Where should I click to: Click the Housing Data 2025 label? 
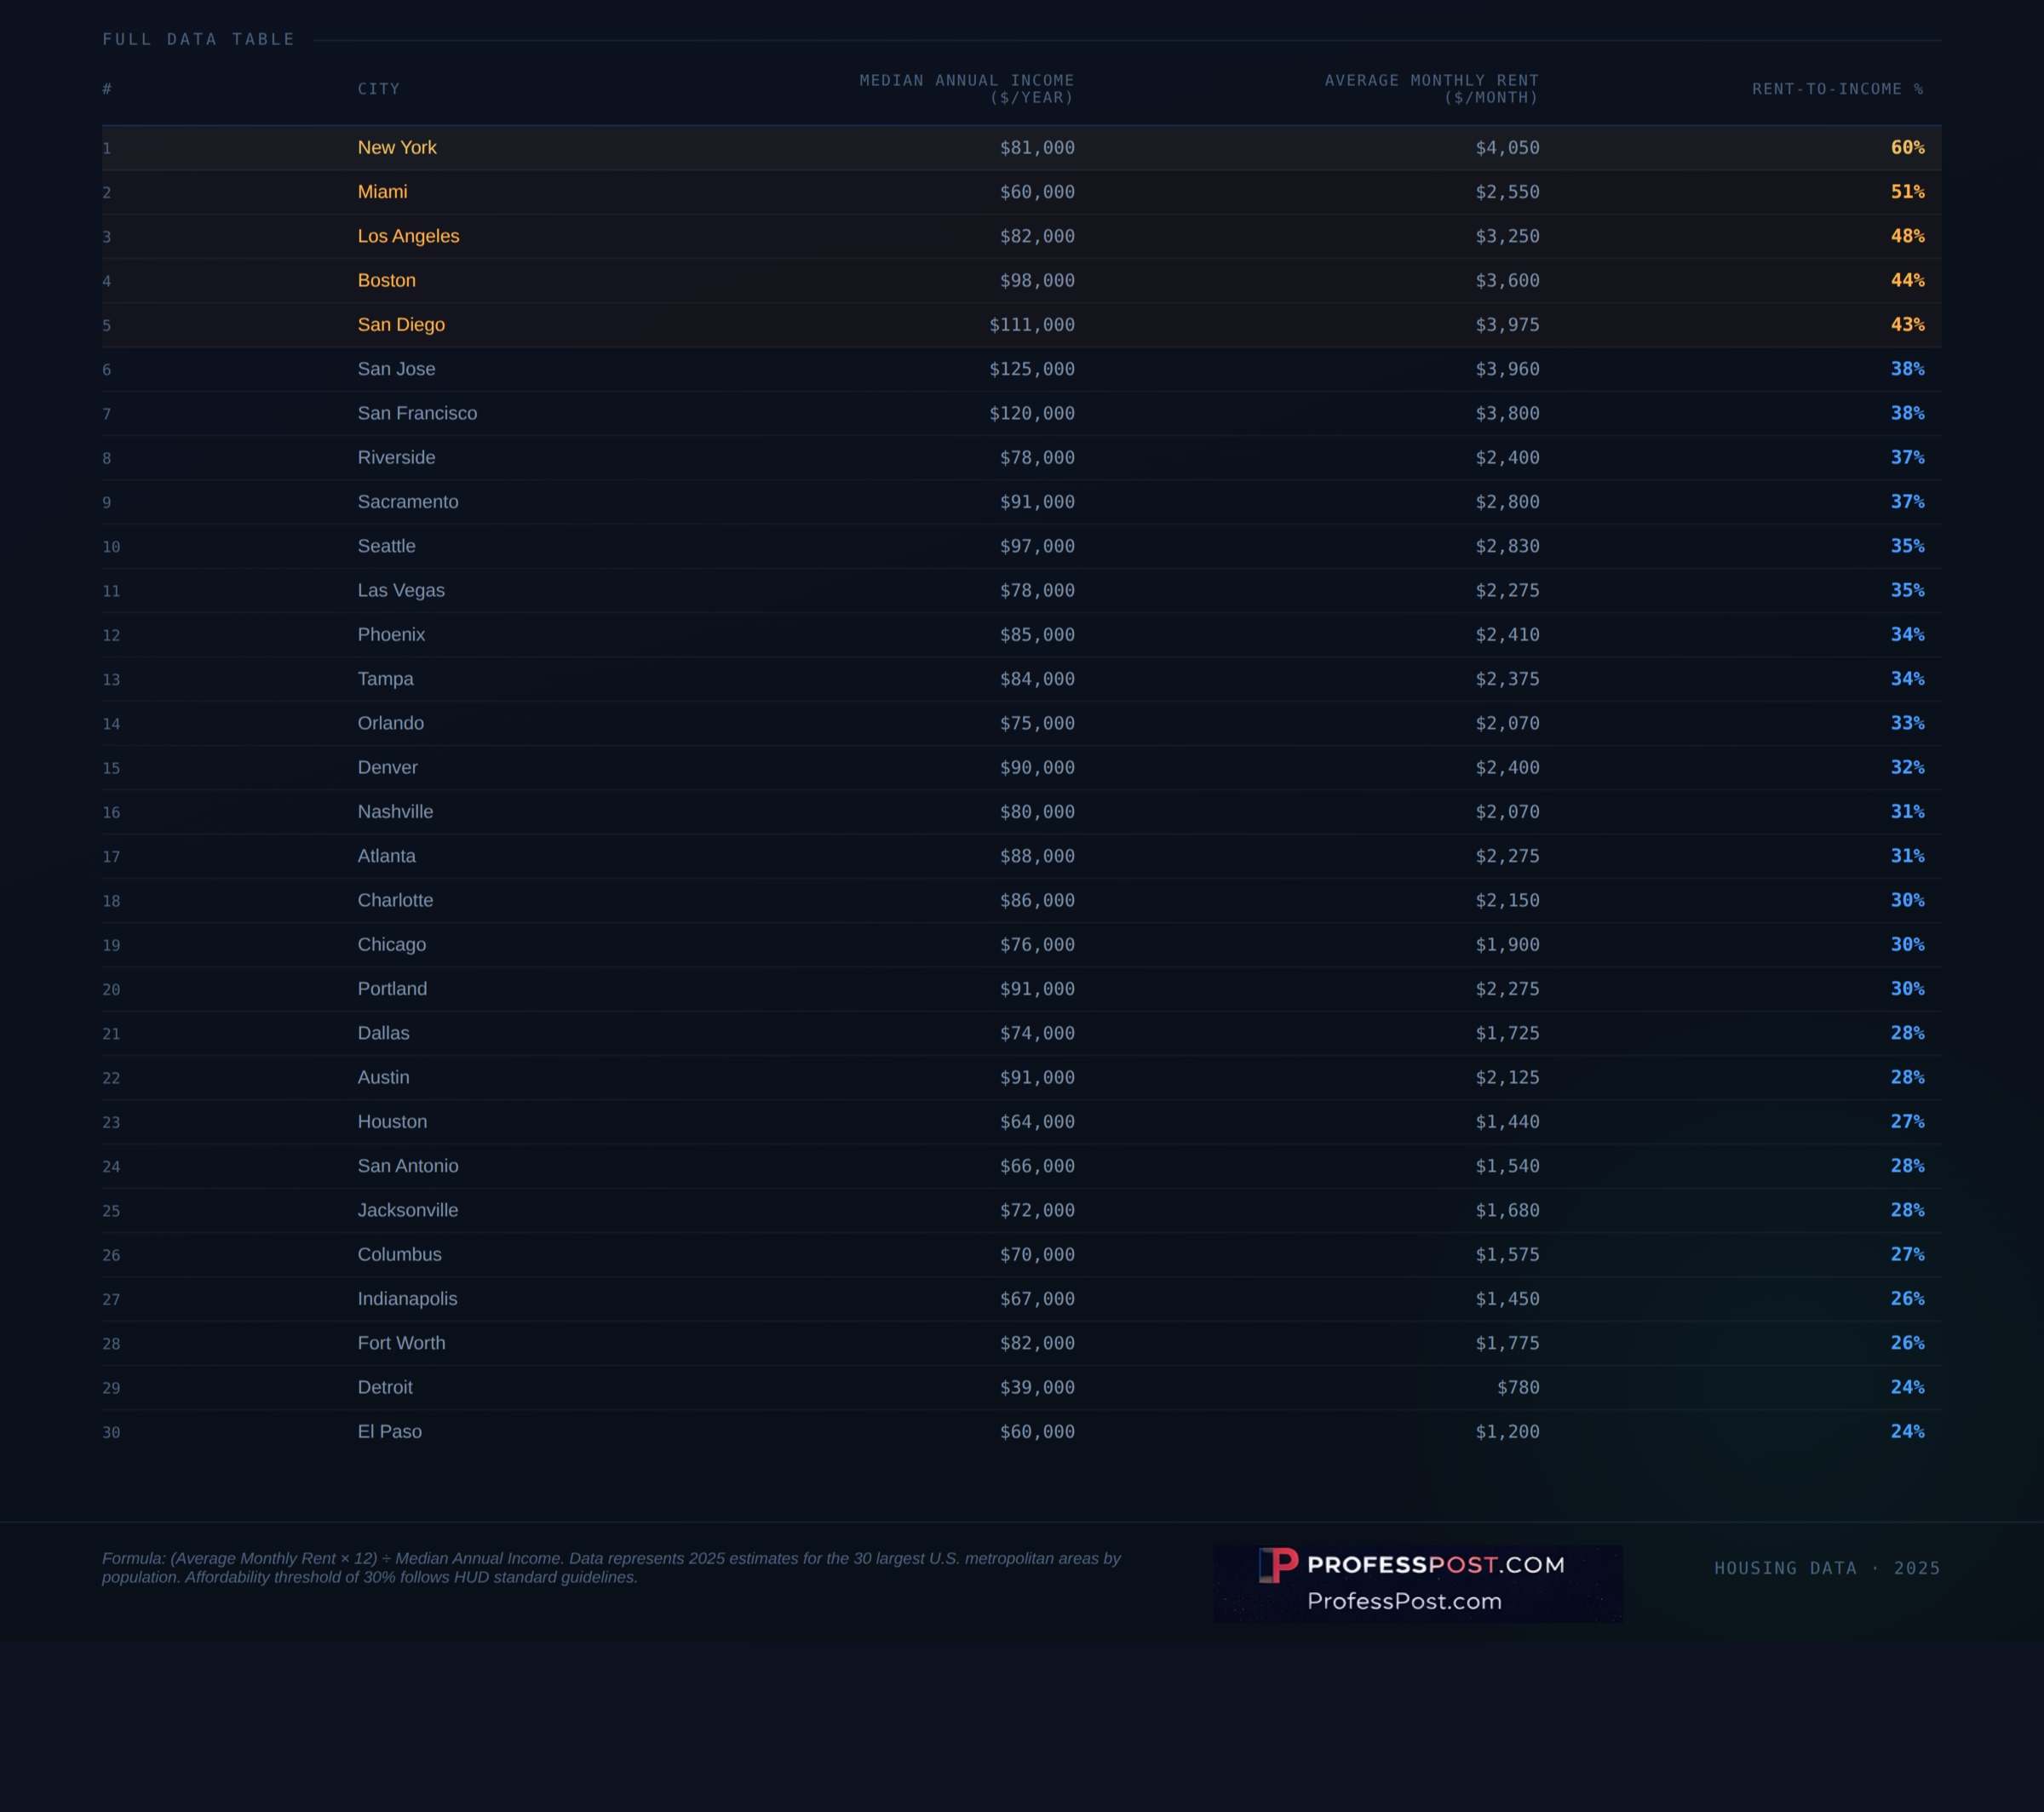[1826, 1568]
